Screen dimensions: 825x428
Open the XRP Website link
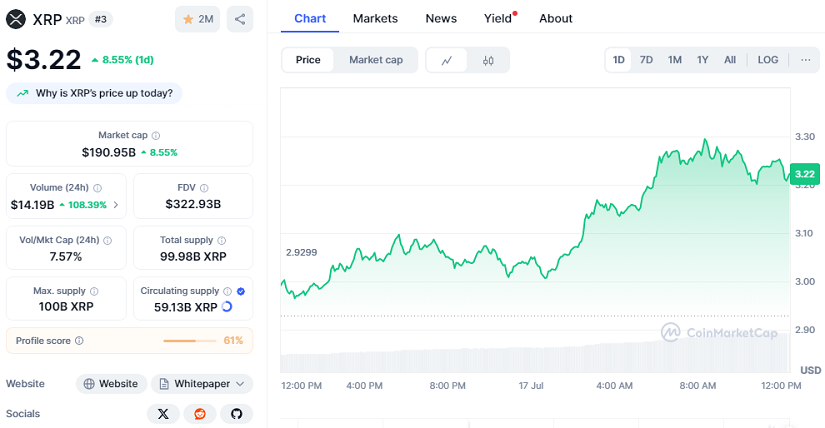111,384
